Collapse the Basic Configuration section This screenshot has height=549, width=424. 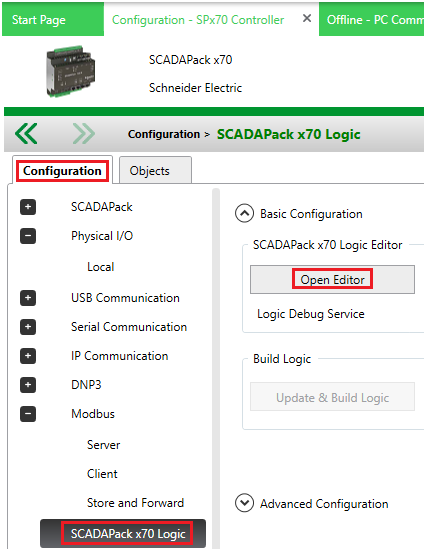tap(244, 213)
